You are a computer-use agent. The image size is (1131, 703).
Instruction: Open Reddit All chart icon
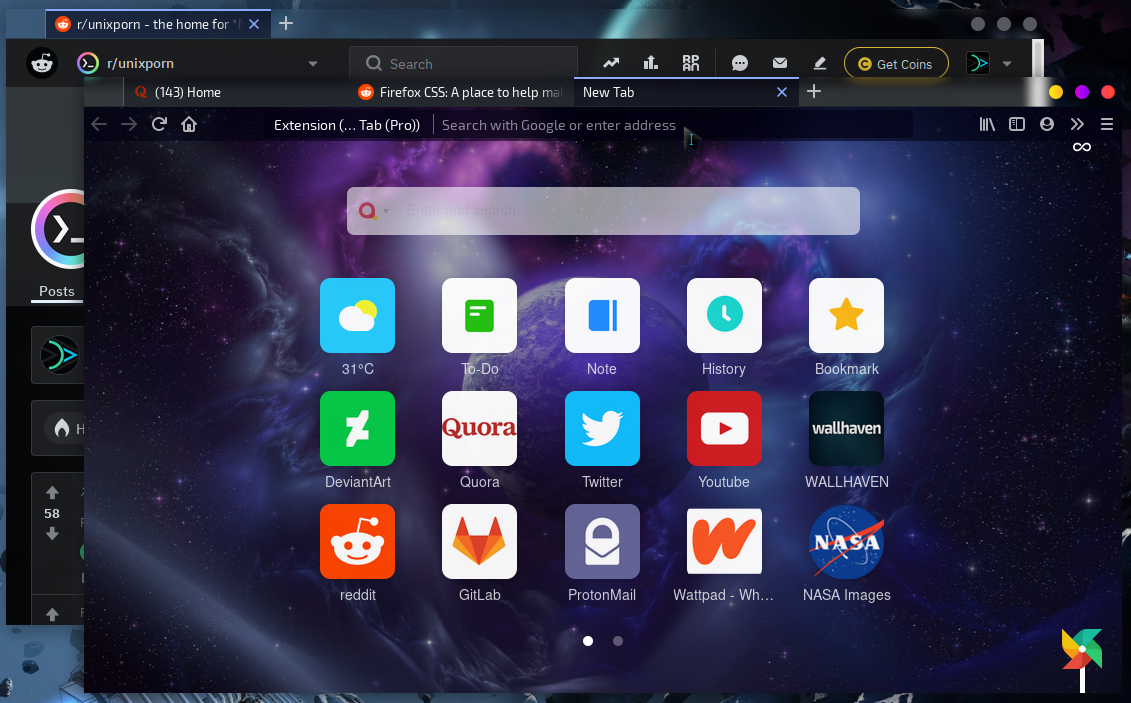(651, 63)
